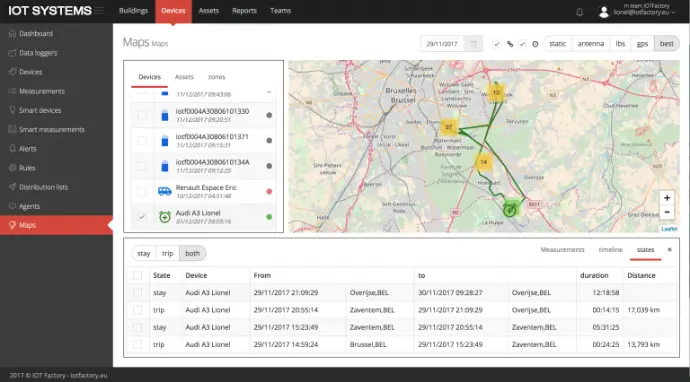The image size is (690, 382).
Task: Click the notification bell icon
Action: 580,12
